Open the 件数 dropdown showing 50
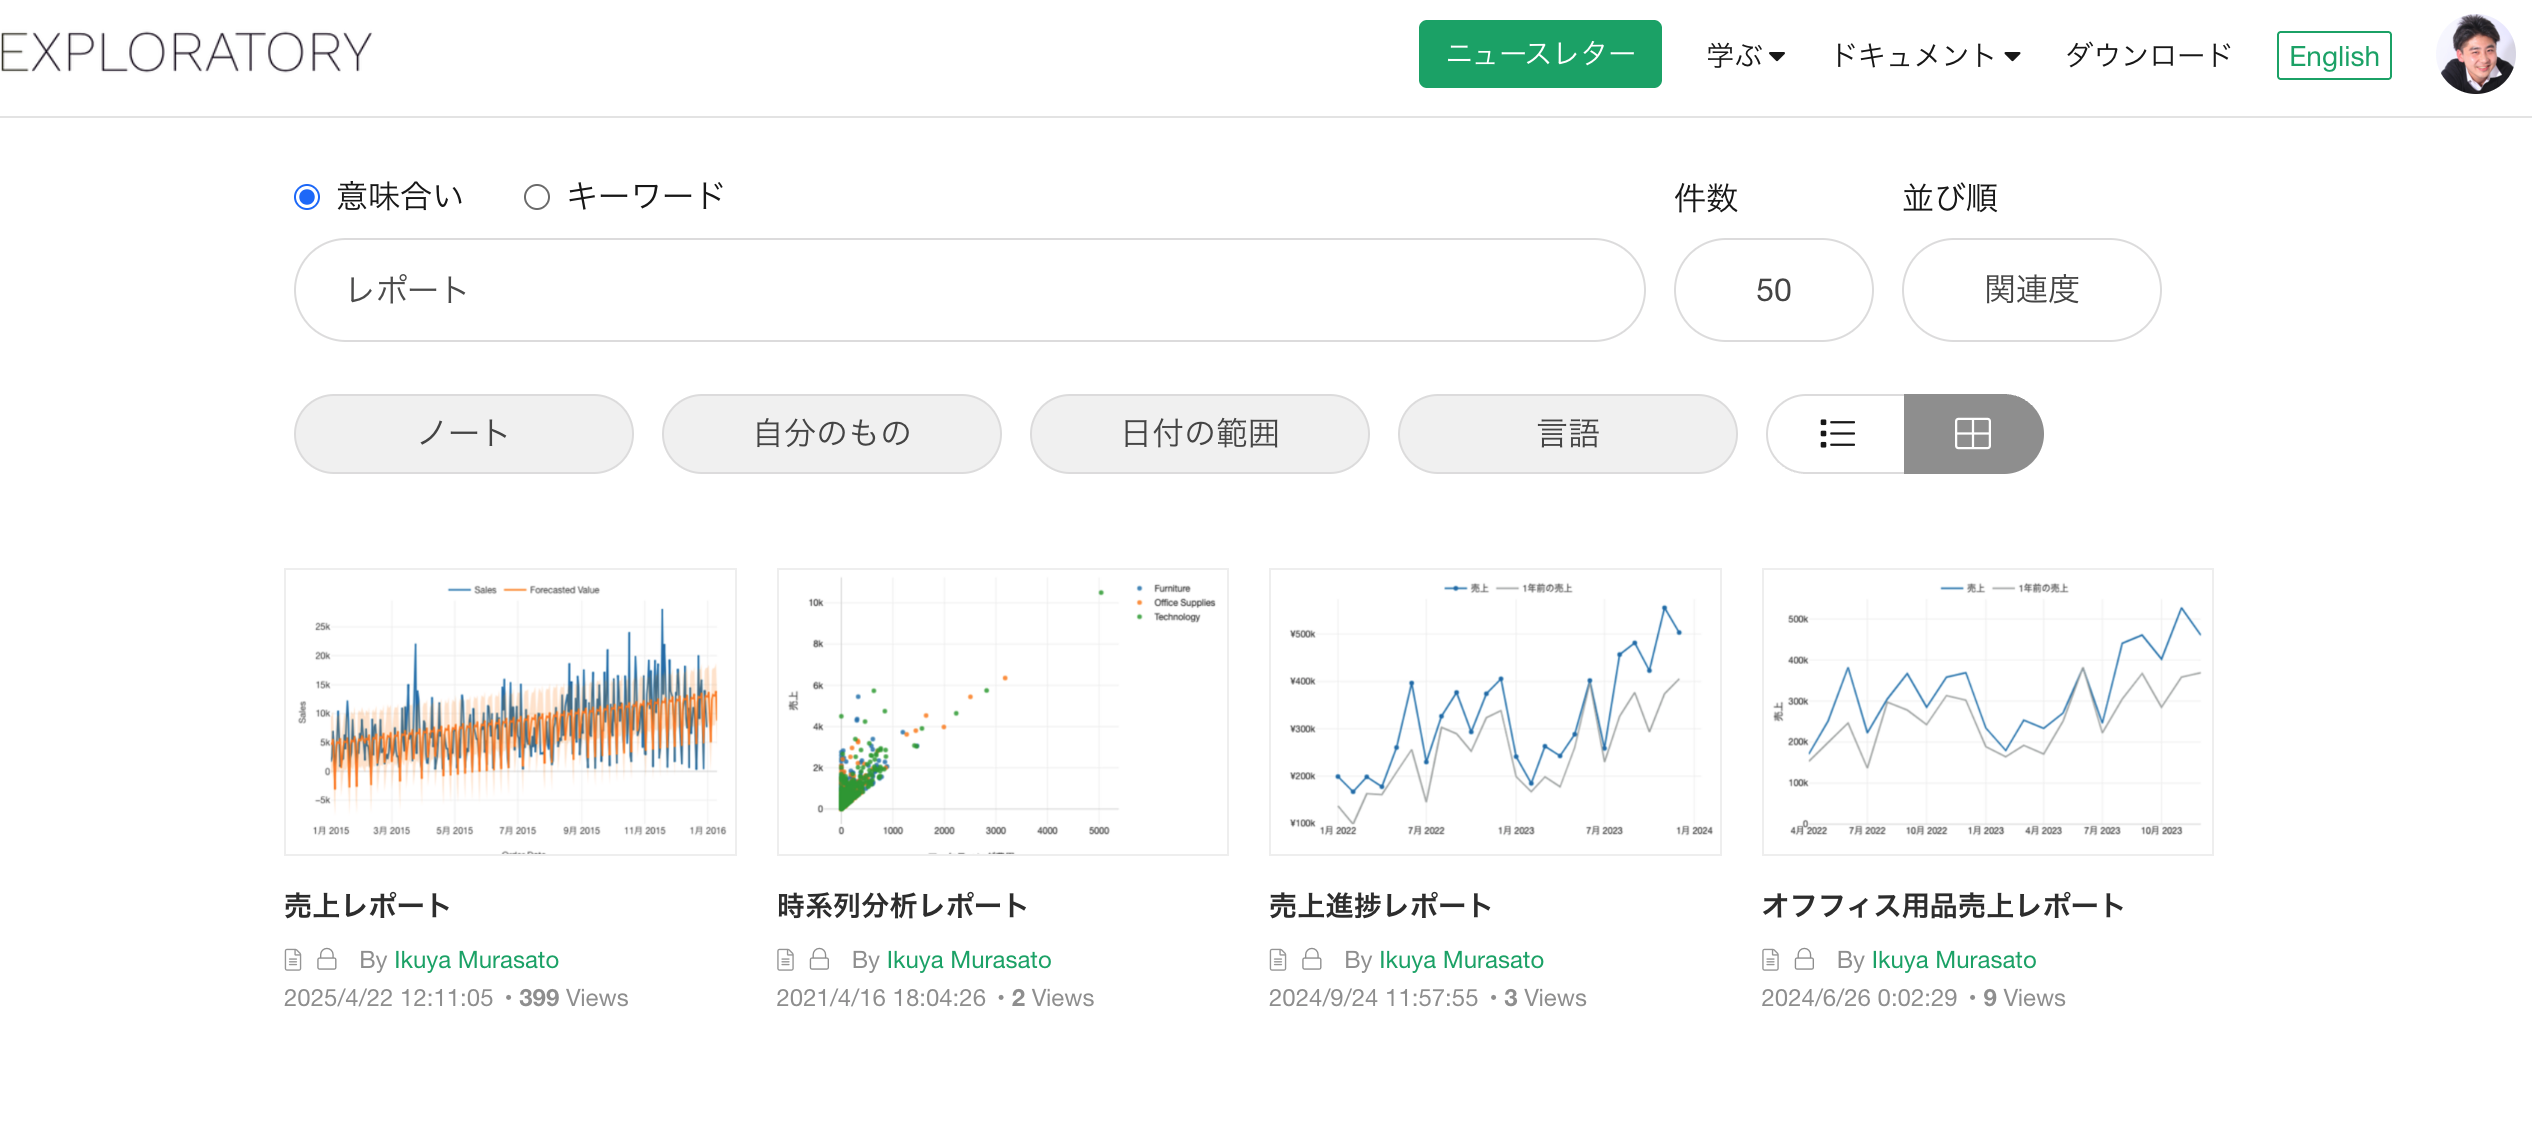Screen dimensions: 2532x1128 1772,290
